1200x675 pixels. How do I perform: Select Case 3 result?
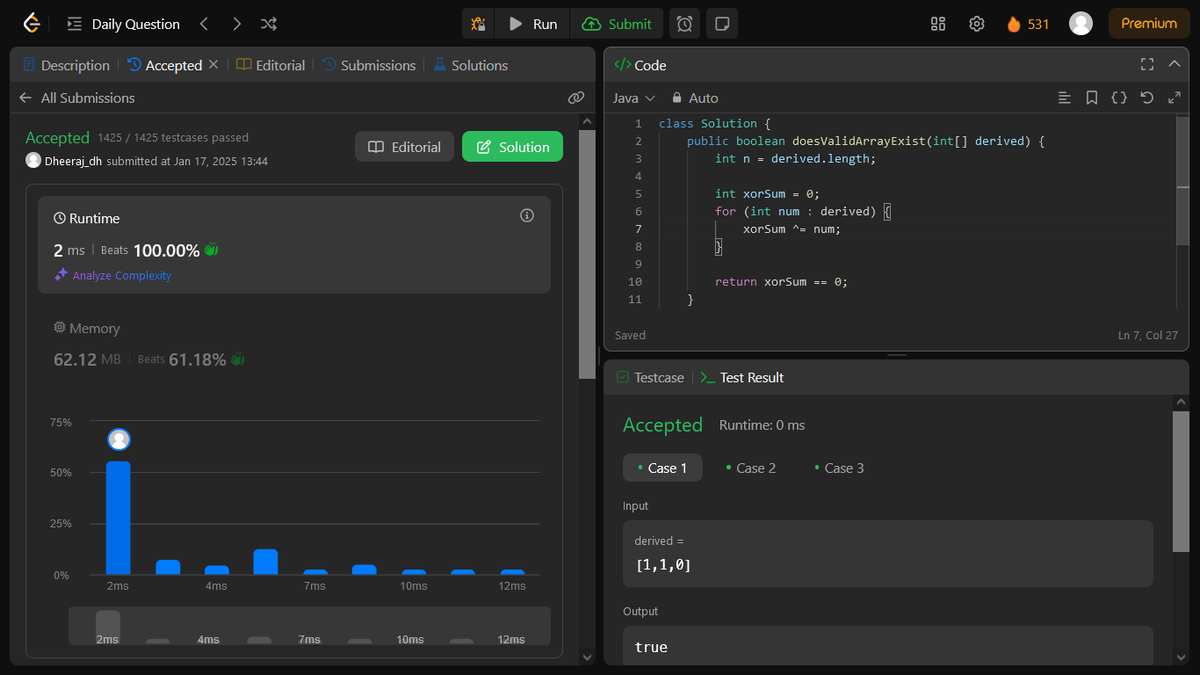[838, 468]
